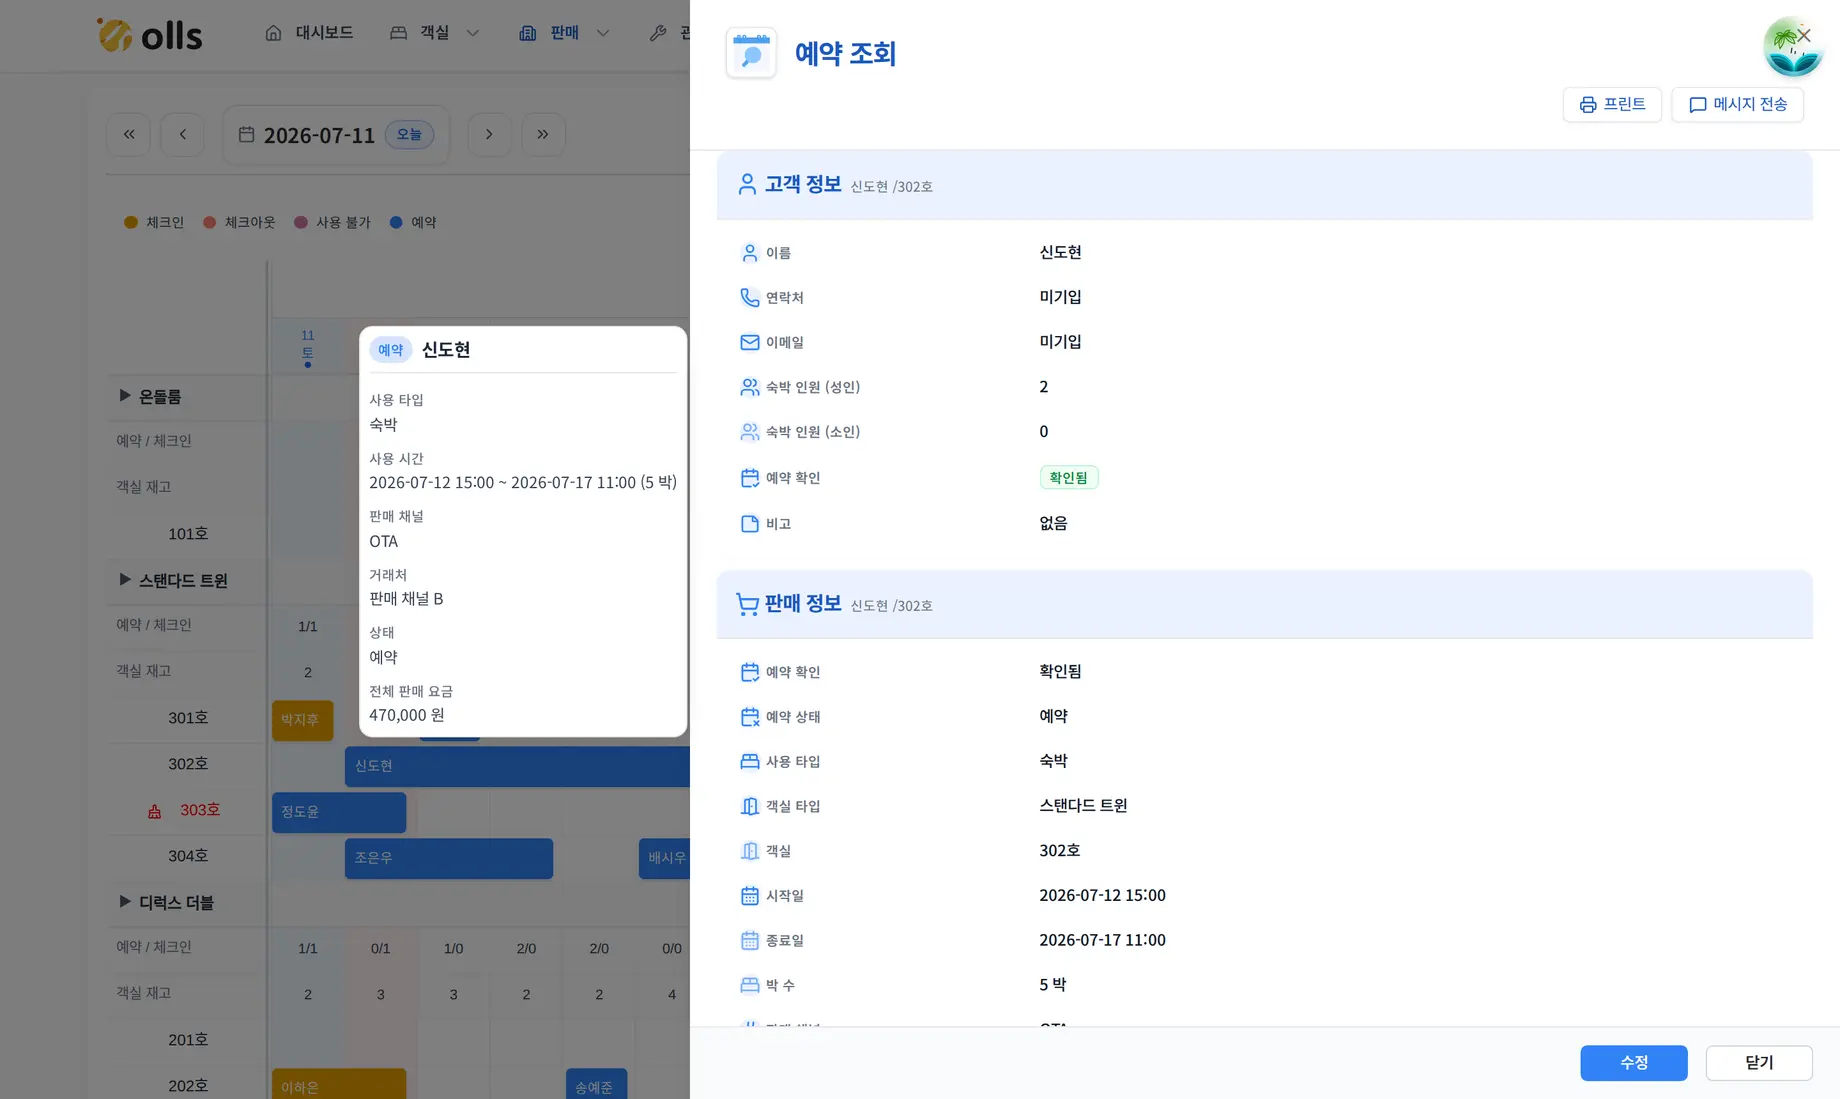Click the 101호 room row
The height and width of the screenshot is (1099, 1840).
coord(188,534)
